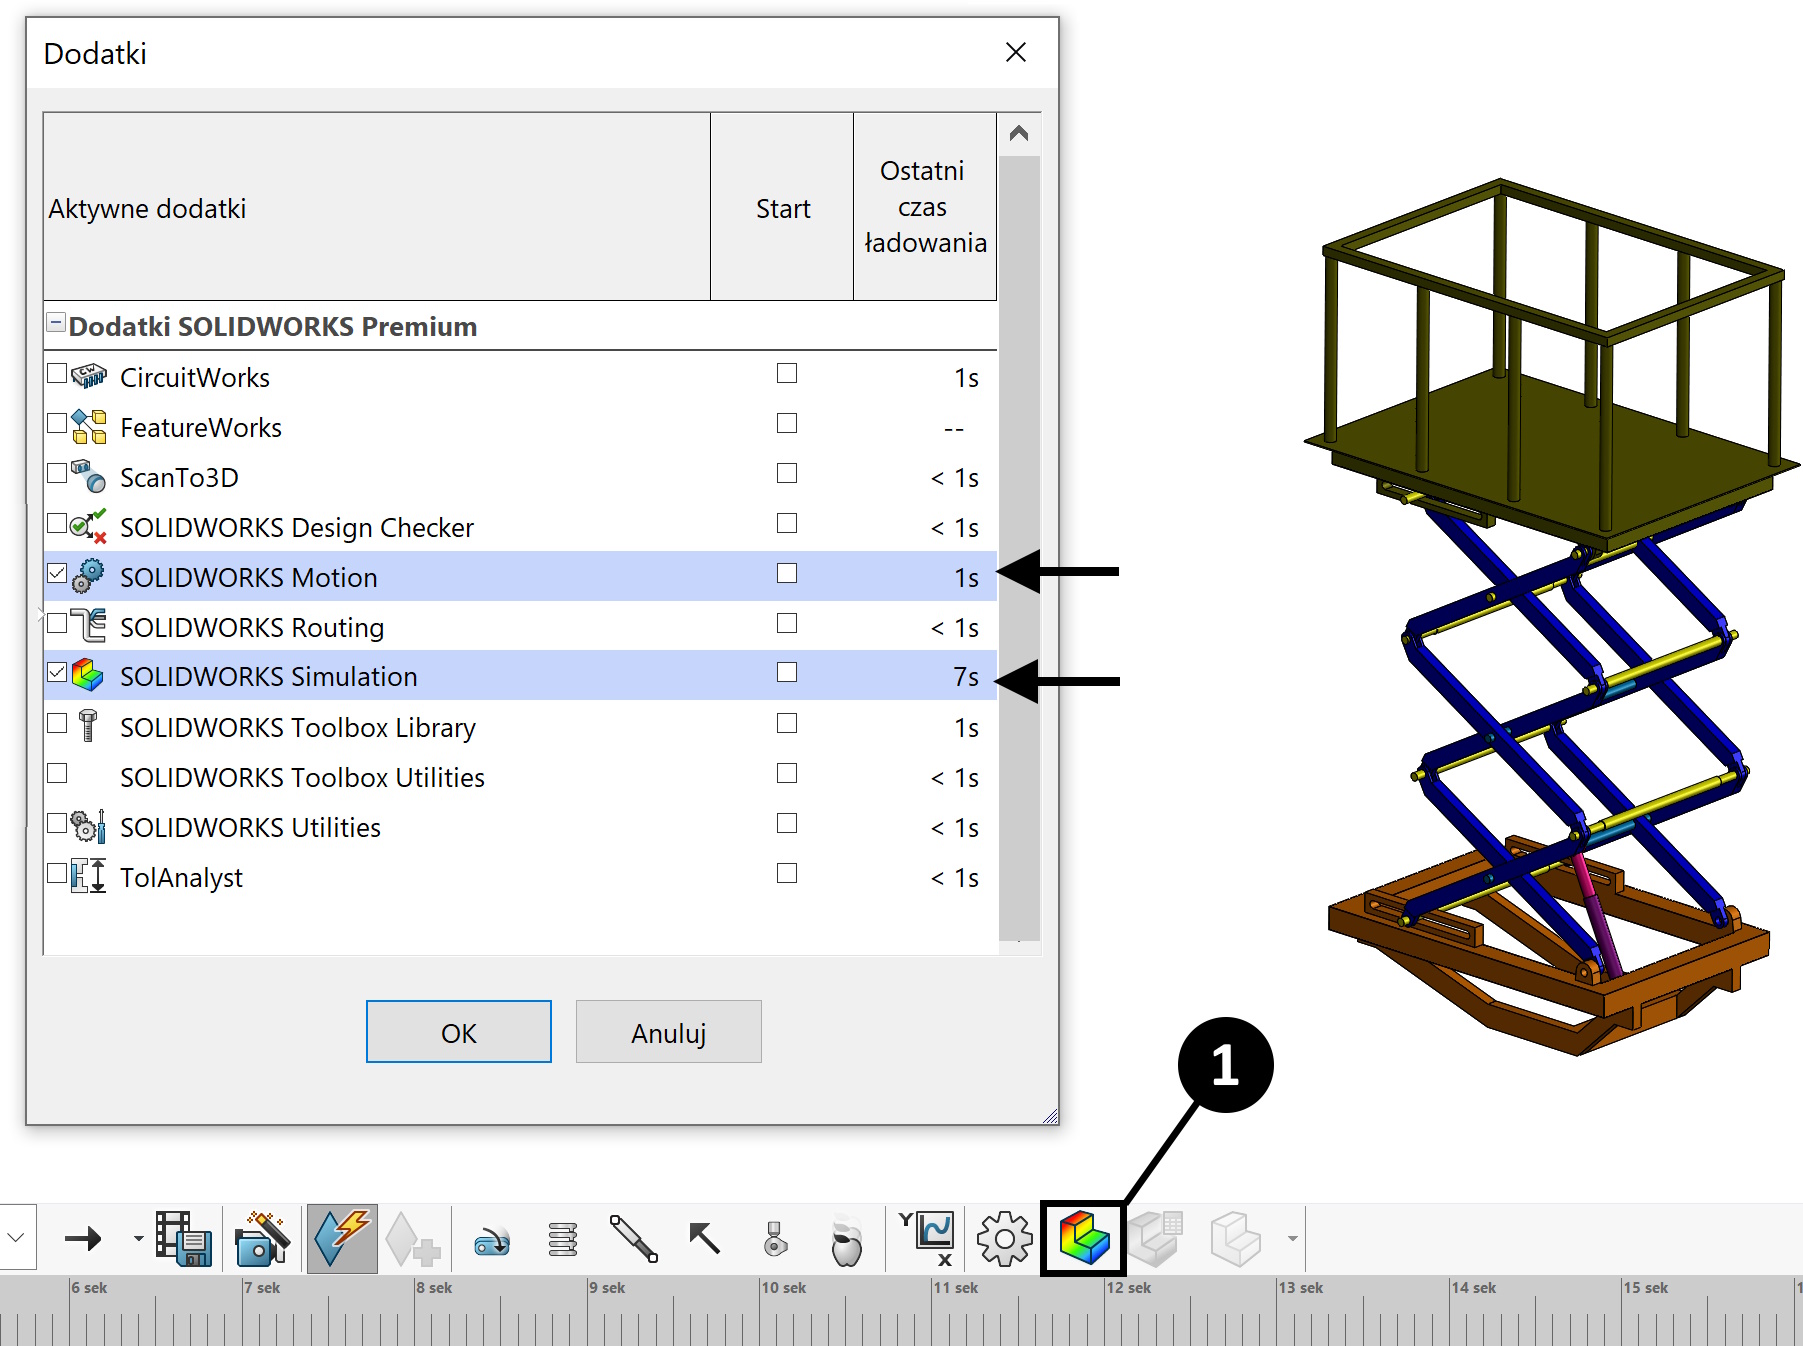Select the SOLIDWORKS Toolbox Library row text
This screenshot has height=1346, width=1803.
[298, 727]
